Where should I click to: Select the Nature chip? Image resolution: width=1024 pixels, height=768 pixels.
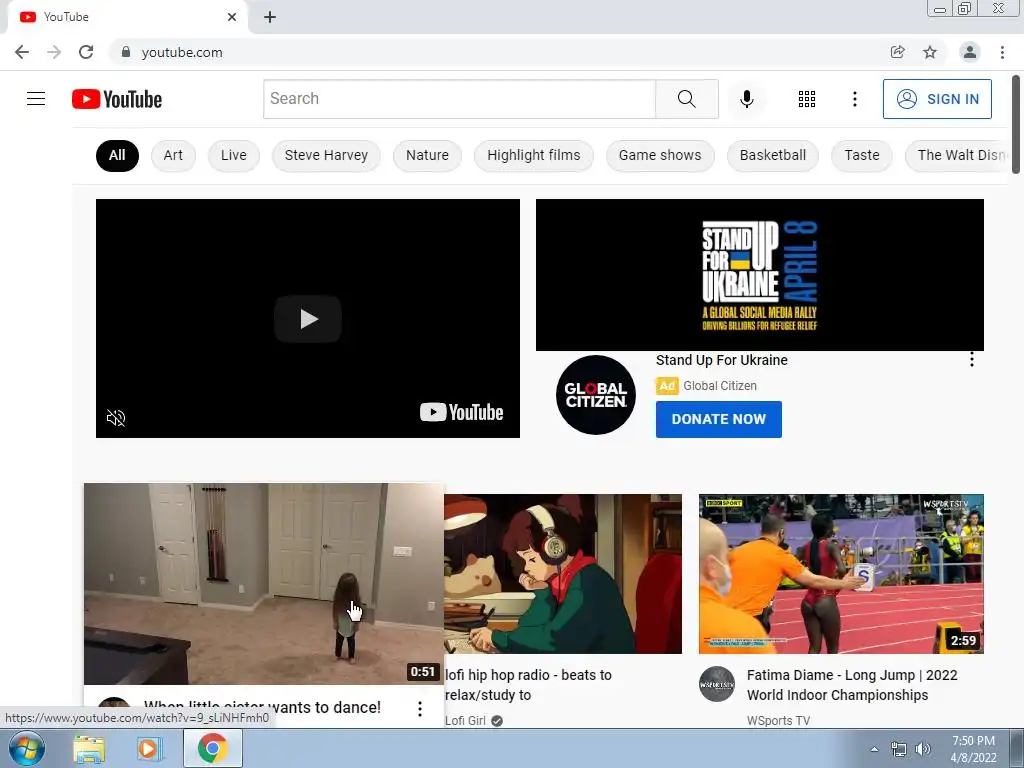[427, 155]
